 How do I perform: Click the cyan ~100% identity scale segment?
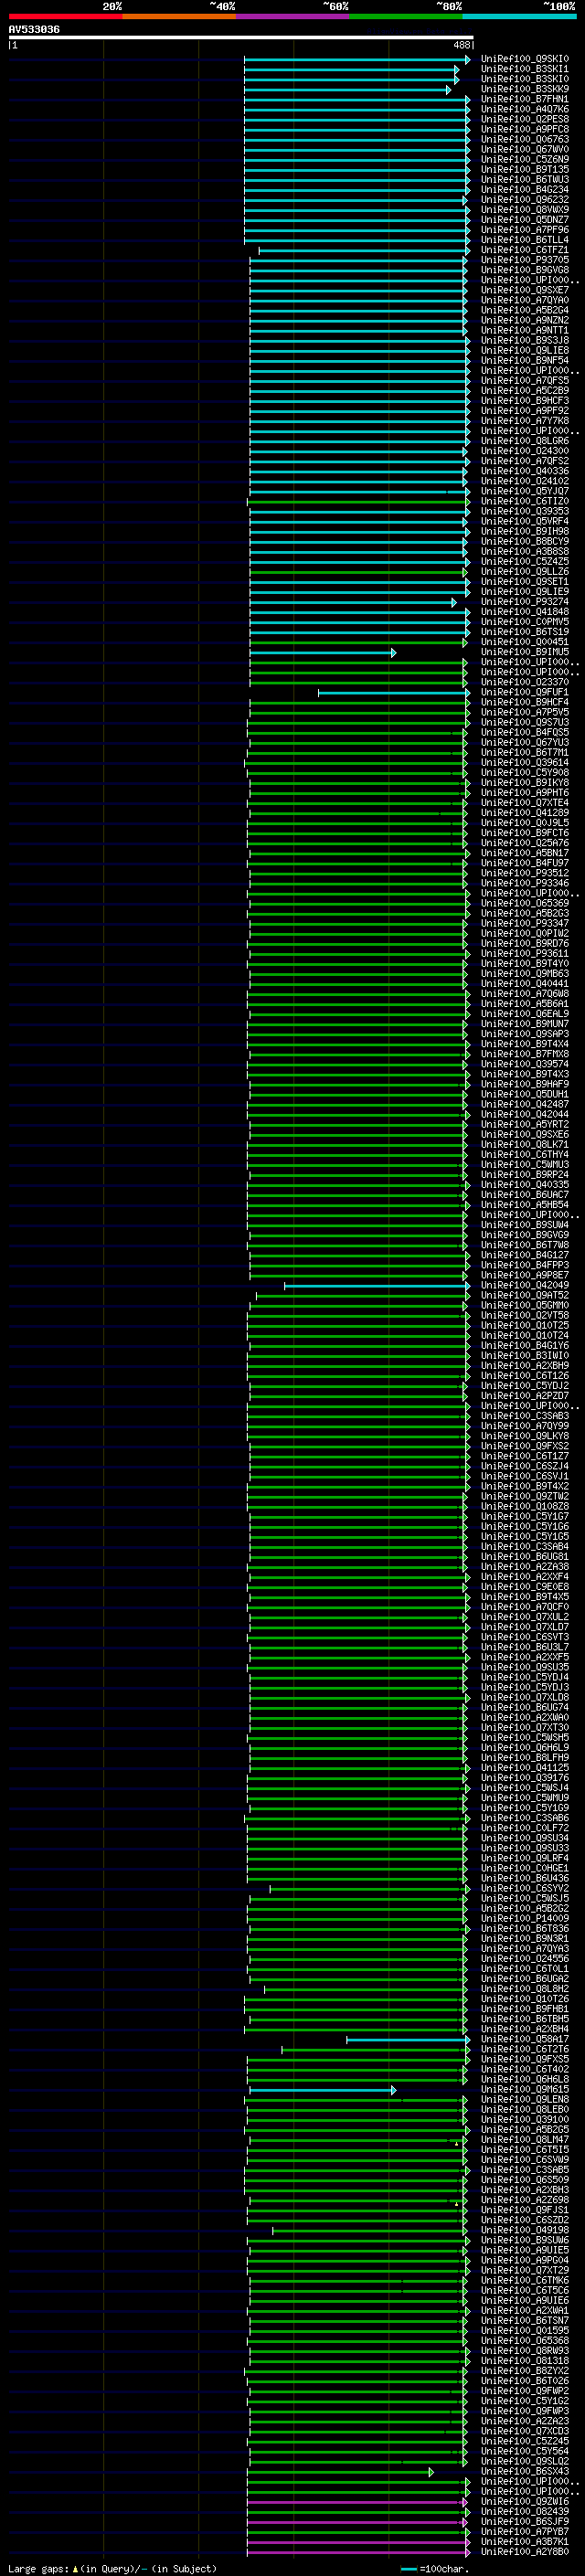(520, 16)
